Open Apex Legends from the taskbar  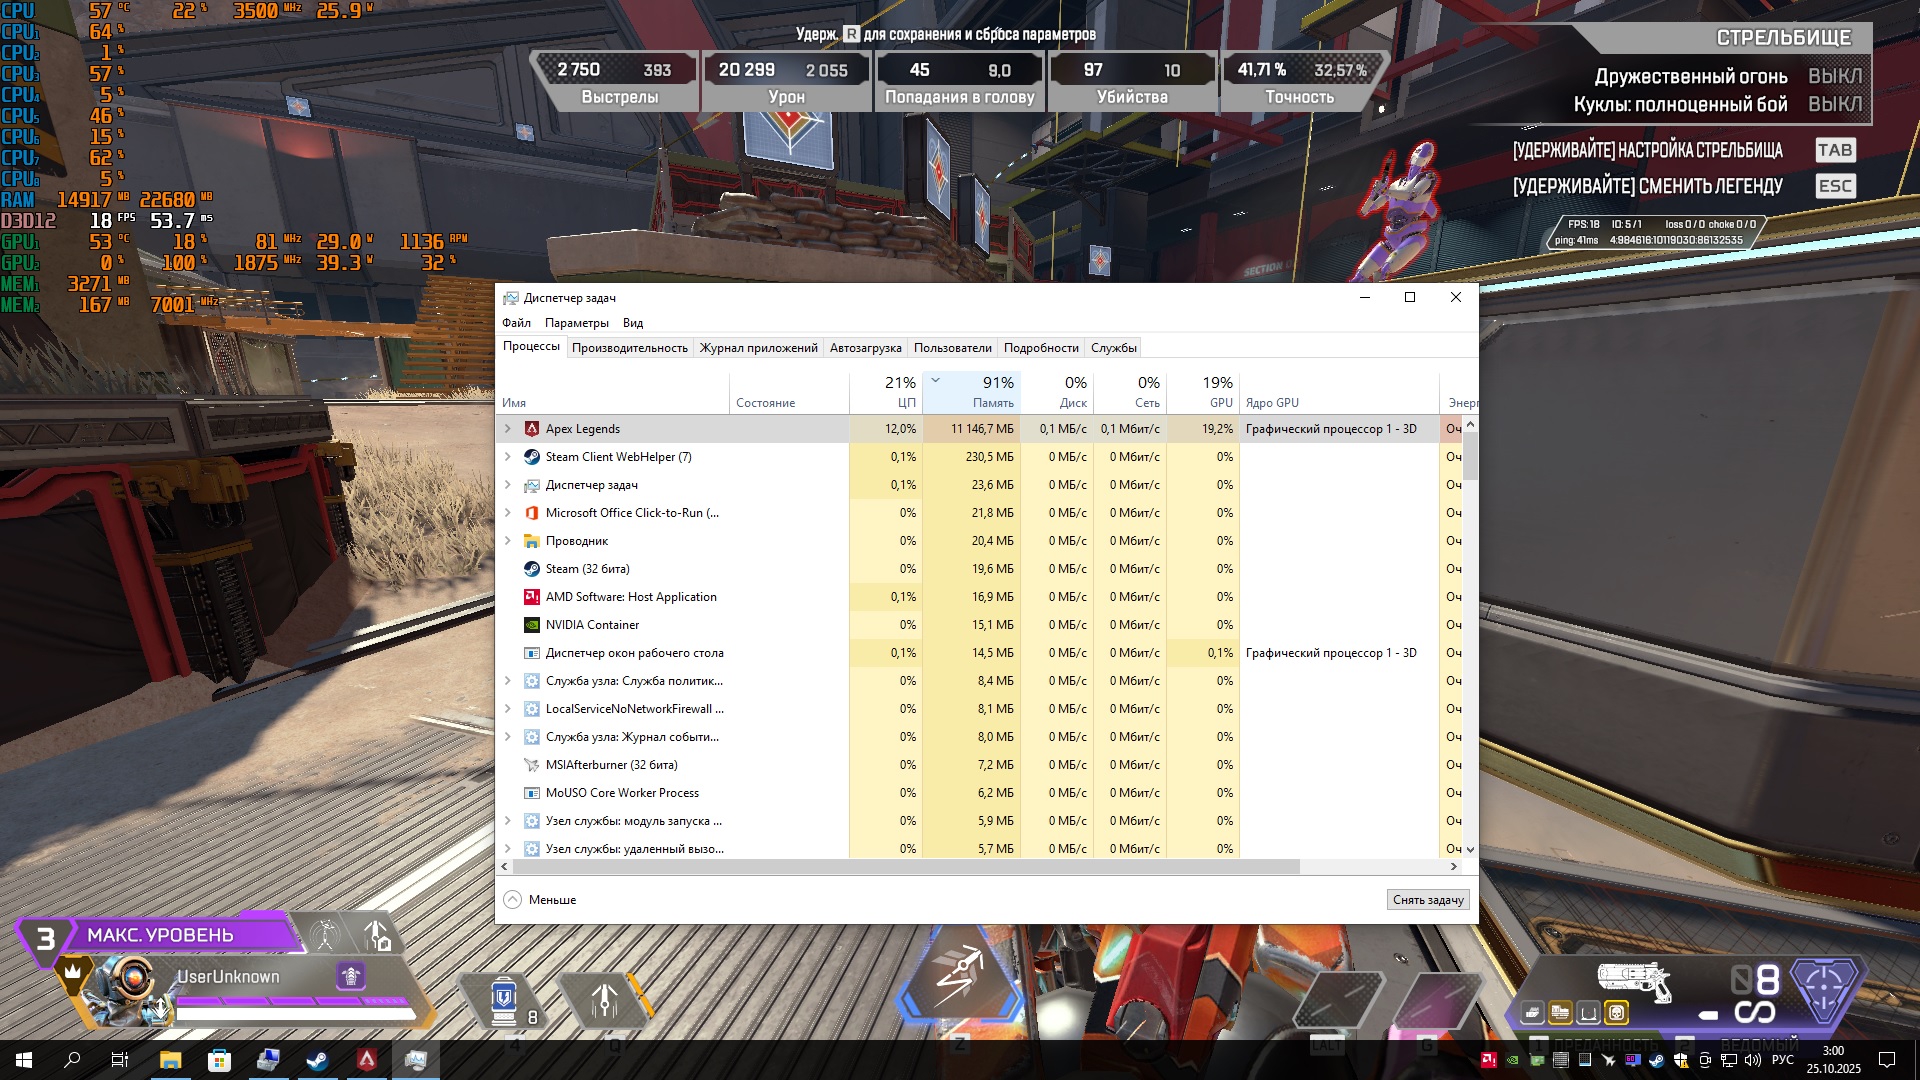(x=367, y=1060)
